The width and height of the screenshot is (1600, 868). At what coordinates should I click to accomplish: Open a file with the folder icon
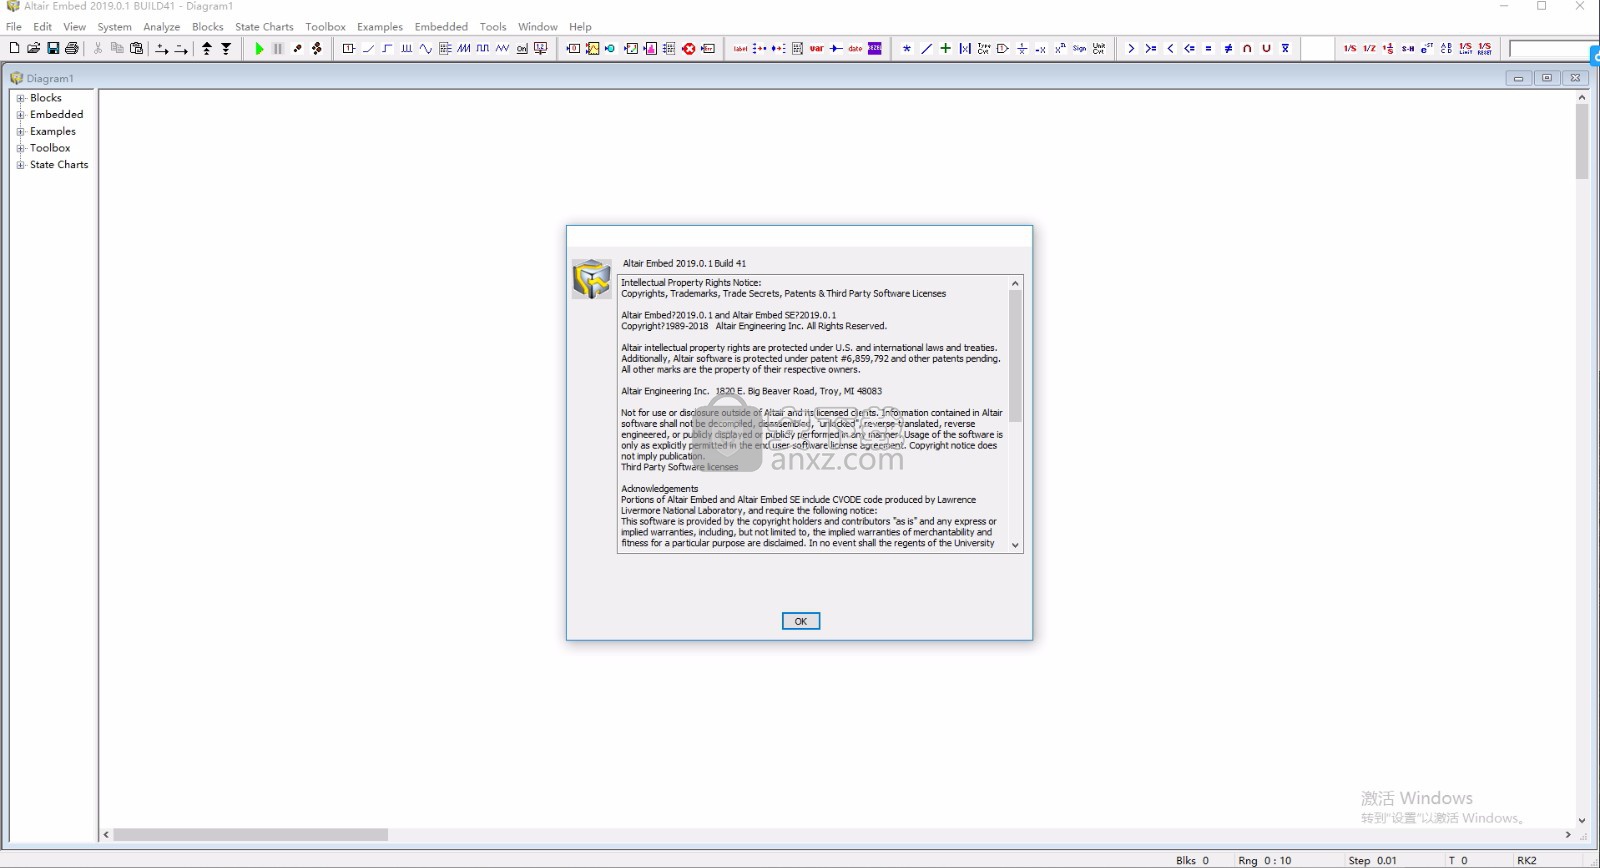point(33,48)
